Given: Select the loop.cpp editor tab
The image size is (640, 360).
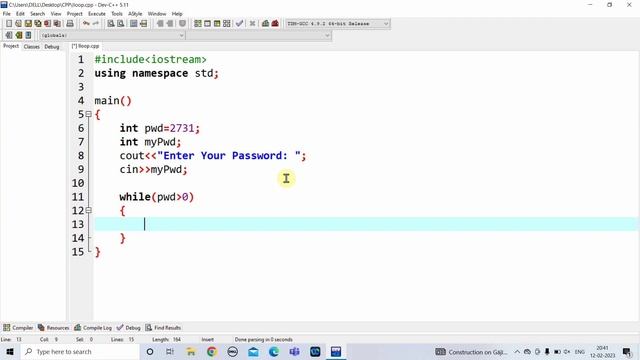Looking at the screenshot, I should (x=85, y=46).
